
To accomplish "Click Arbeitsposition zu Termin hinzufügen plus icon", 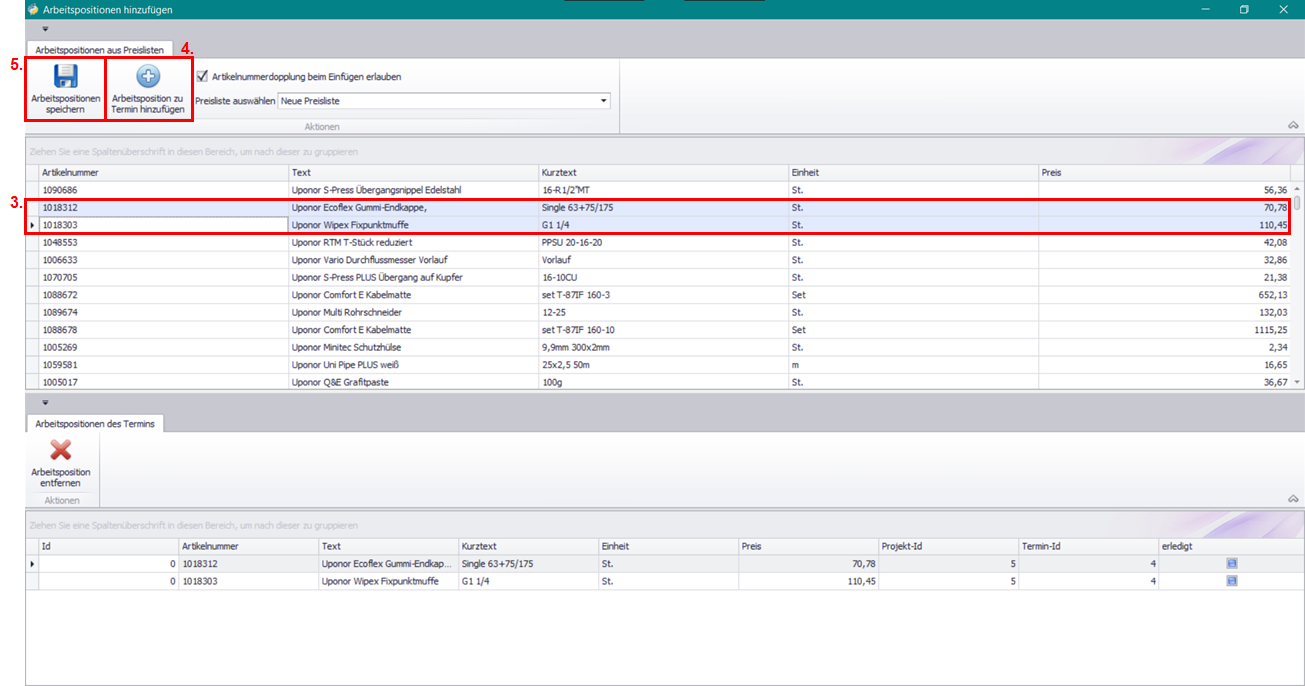I will coord(148,77).
